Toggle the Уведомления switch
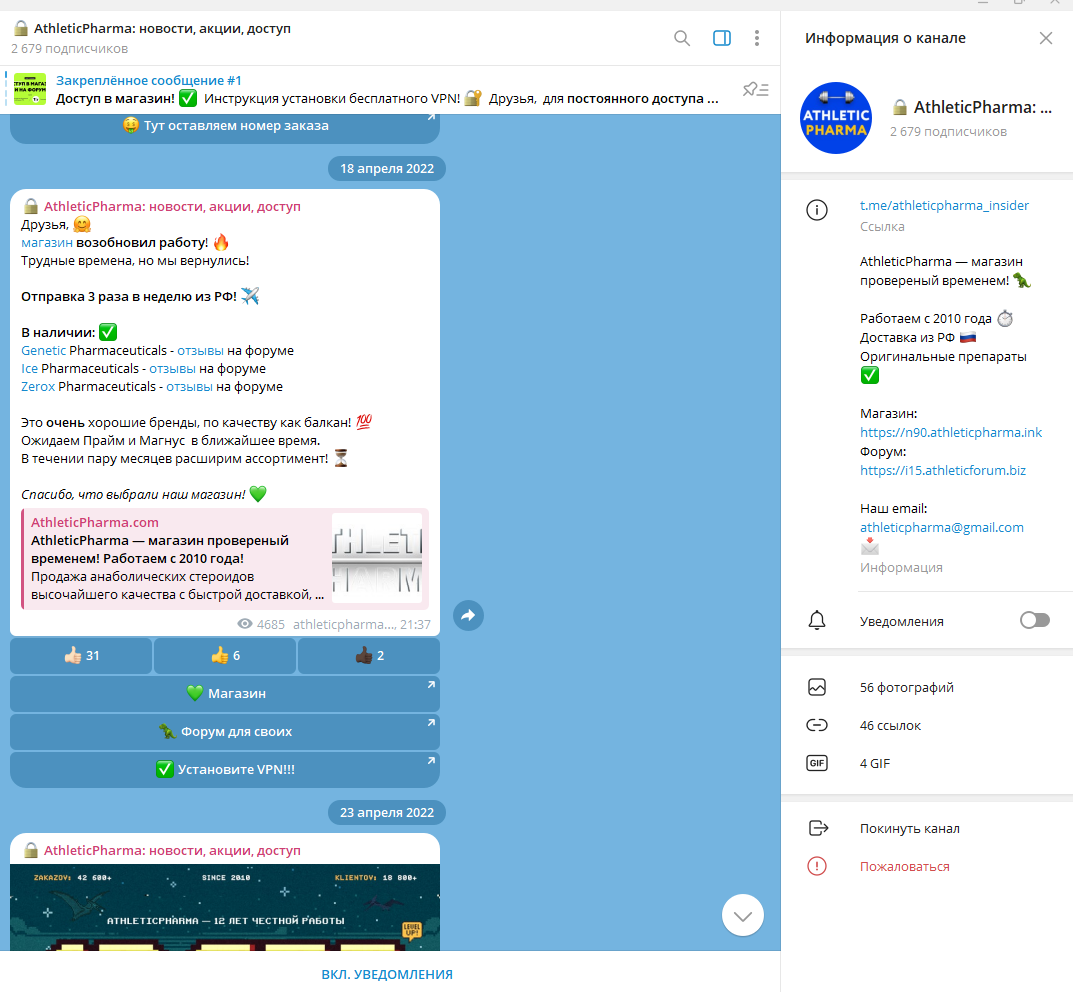This screenshot has height=992, width=1073. click(x=1034, y=621)
